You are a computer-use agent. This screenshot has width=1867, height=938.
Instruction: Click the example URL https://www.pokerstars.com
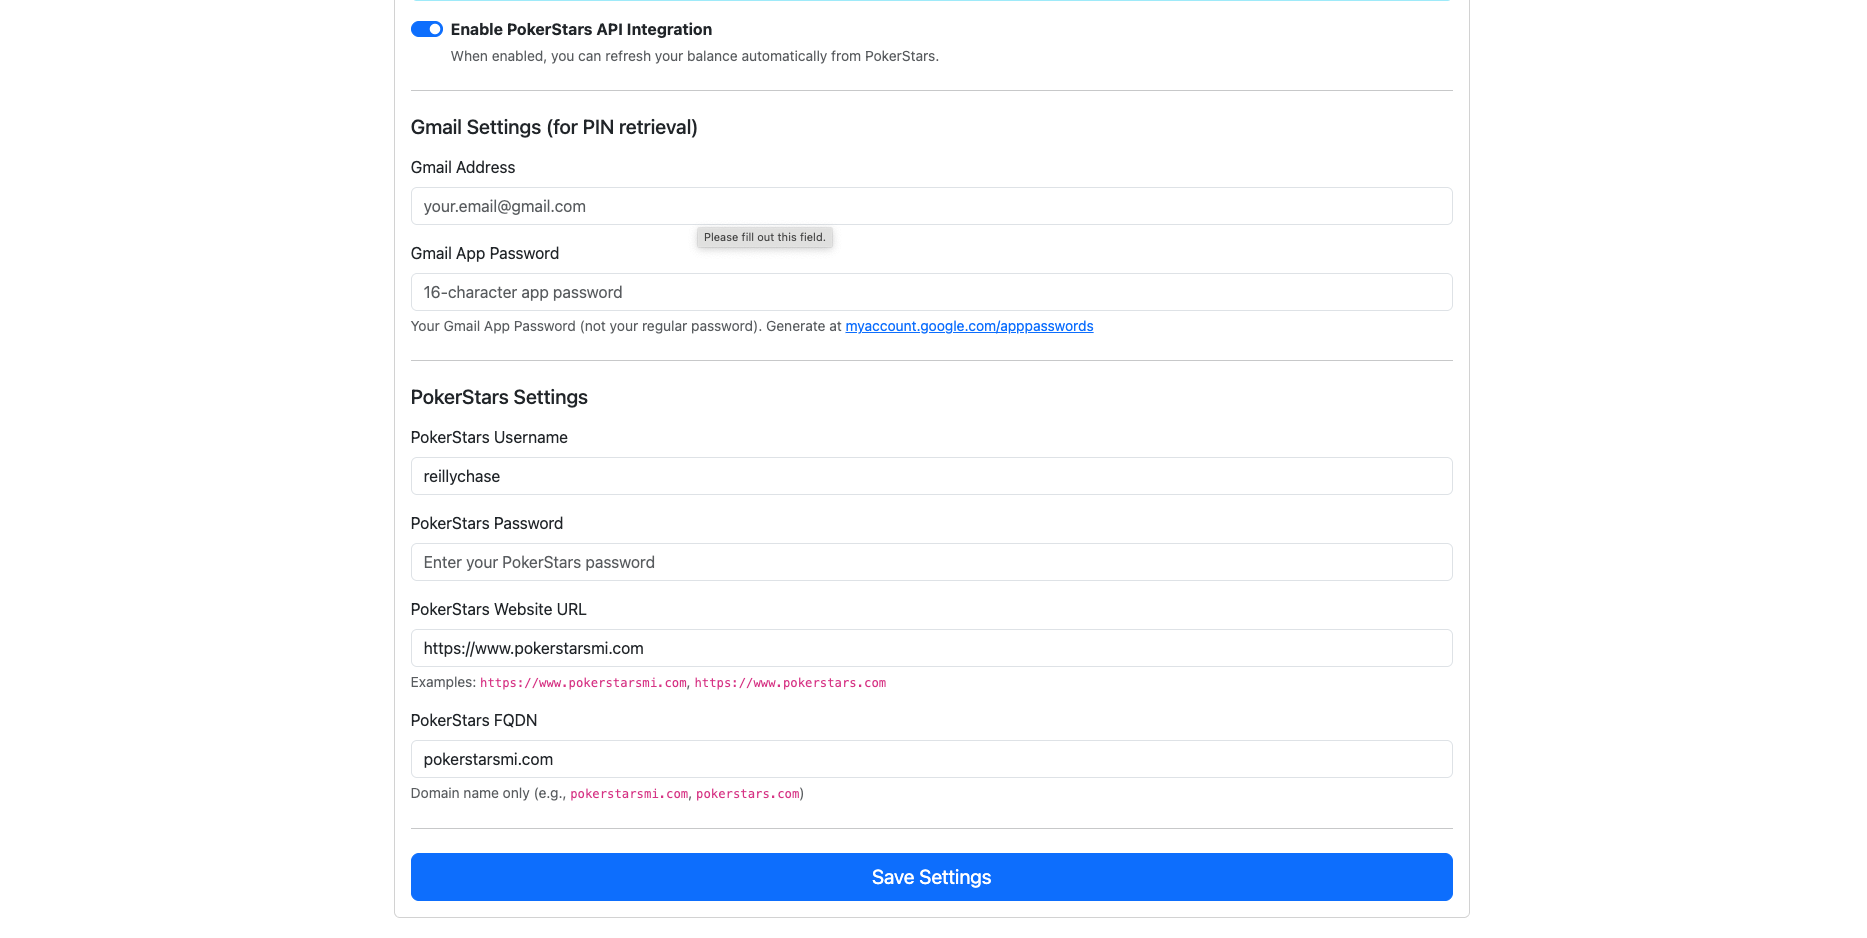pos(790,683)
